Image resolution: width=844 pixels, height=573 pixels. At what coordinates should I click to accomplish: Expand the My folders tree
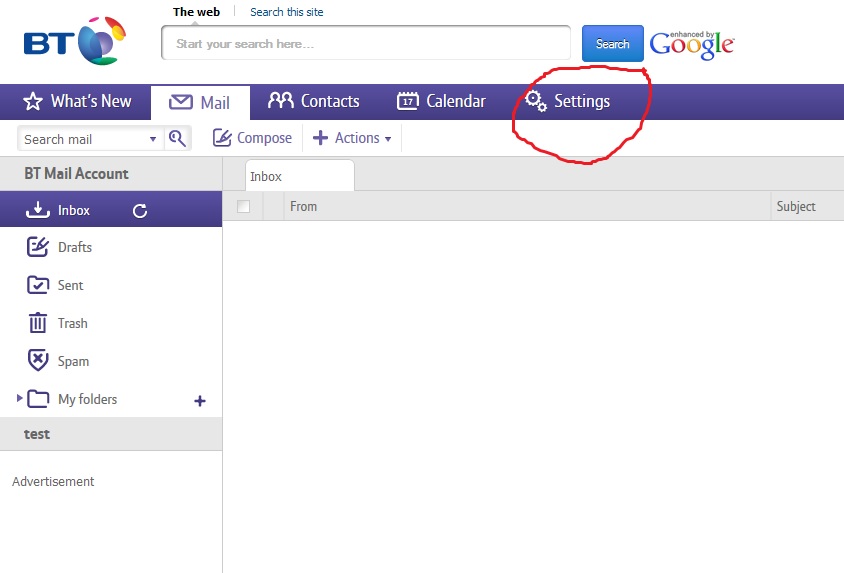tap(19, 398)
